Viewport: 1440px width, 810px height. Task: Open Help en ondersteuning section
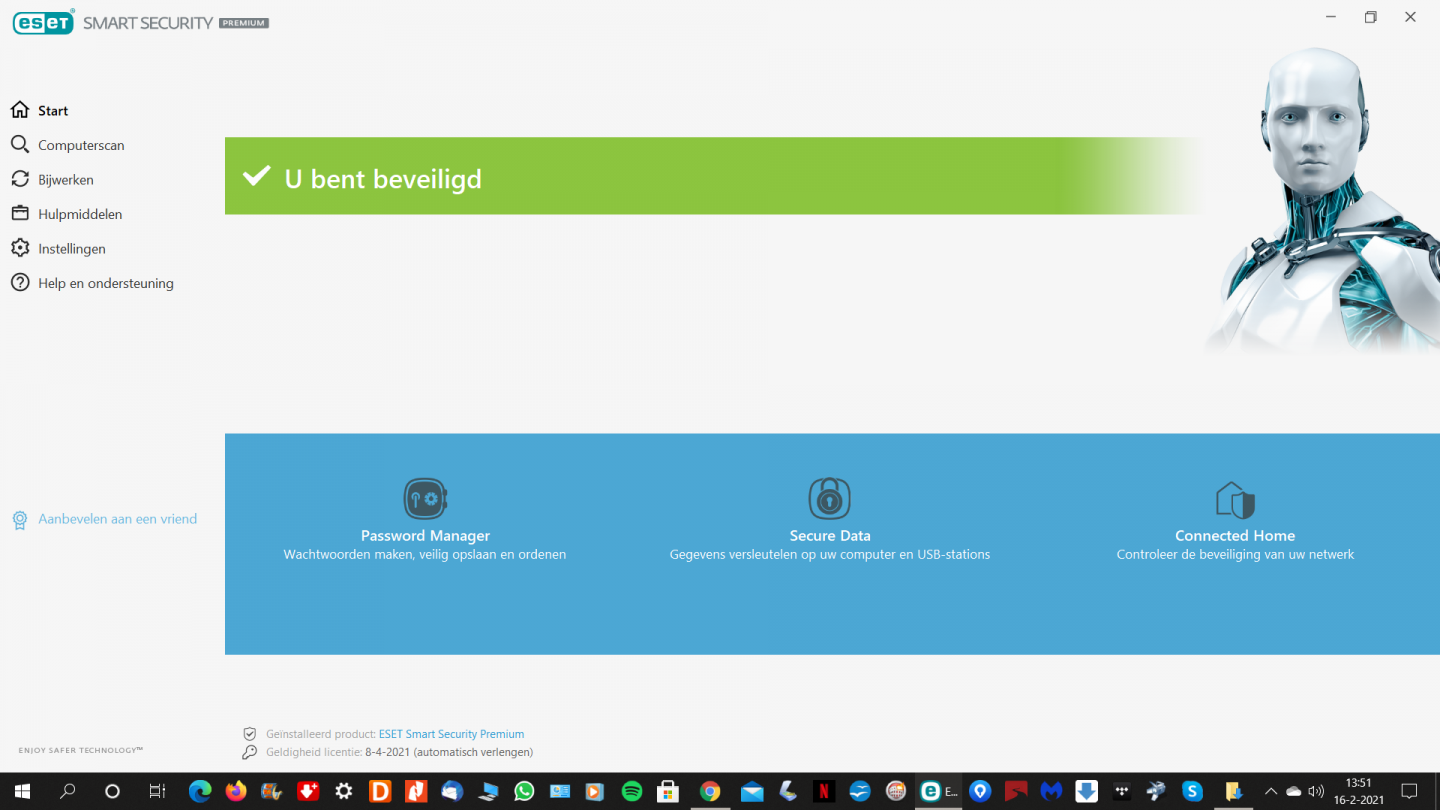106,283
